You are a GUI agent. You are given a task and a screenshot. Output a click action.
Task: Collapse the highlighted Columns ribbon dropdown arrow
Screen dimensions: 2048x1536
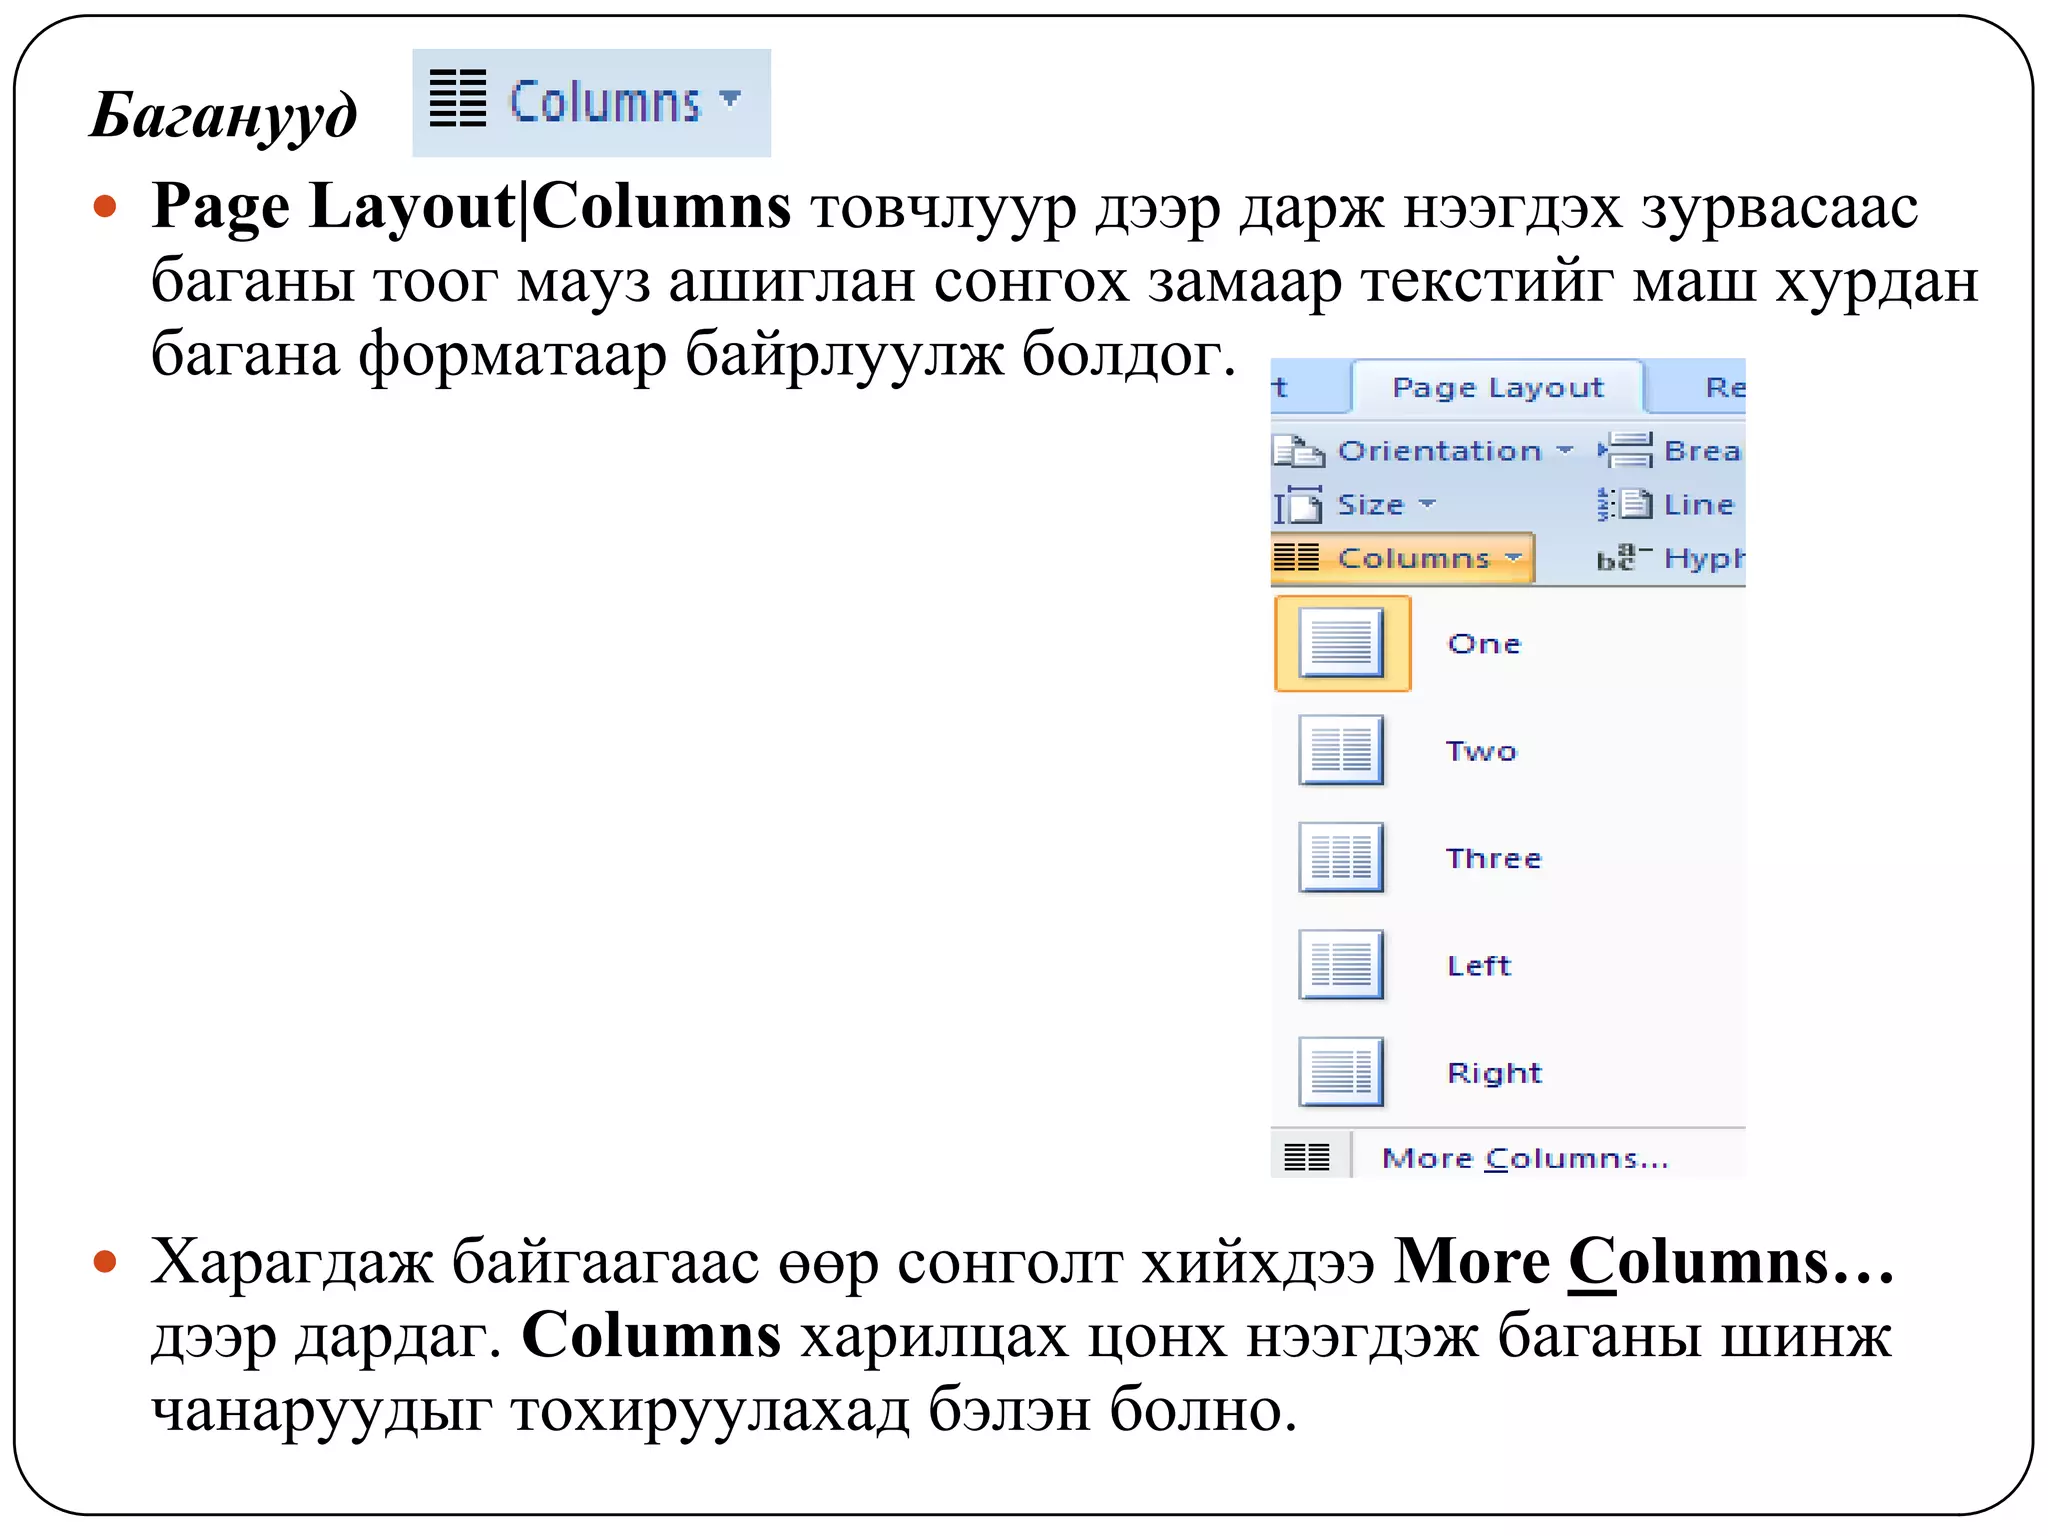1513,557
